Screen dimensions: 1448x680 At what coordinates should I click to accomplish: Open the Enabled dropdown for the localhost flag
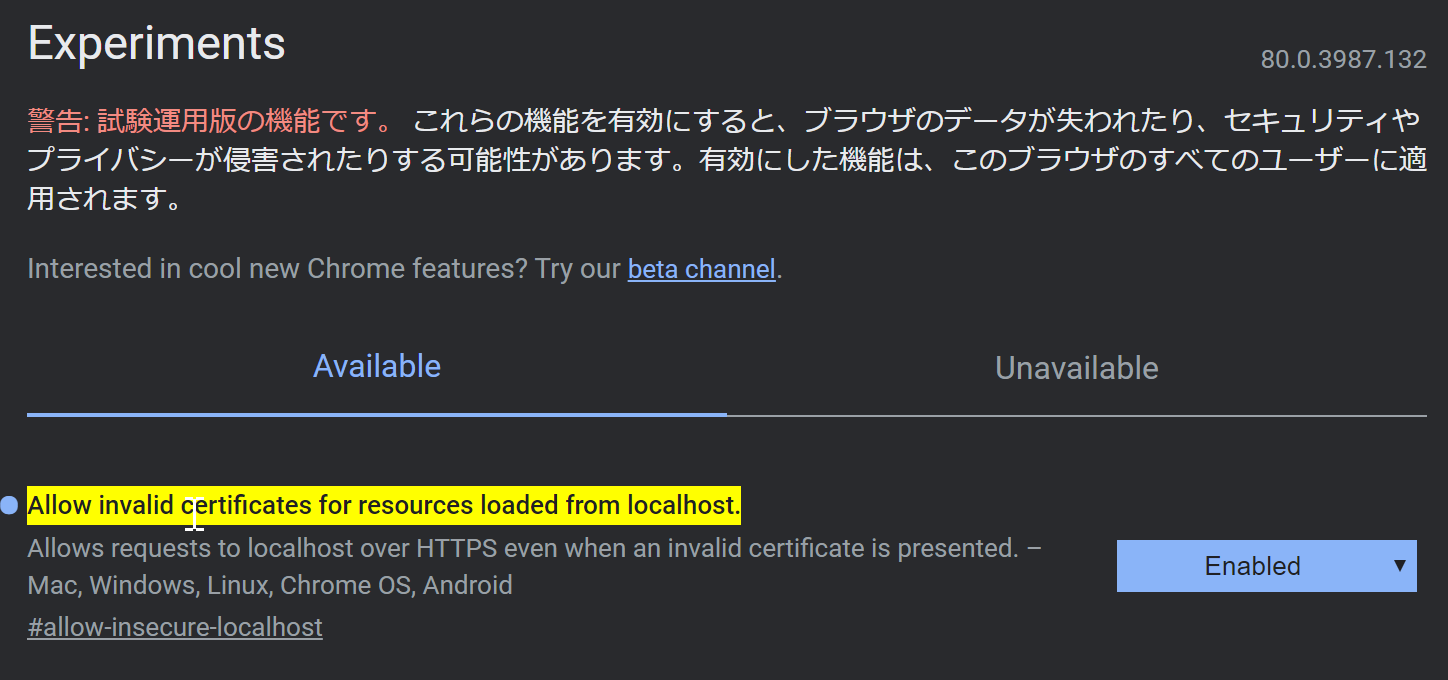pos(1252,566)
